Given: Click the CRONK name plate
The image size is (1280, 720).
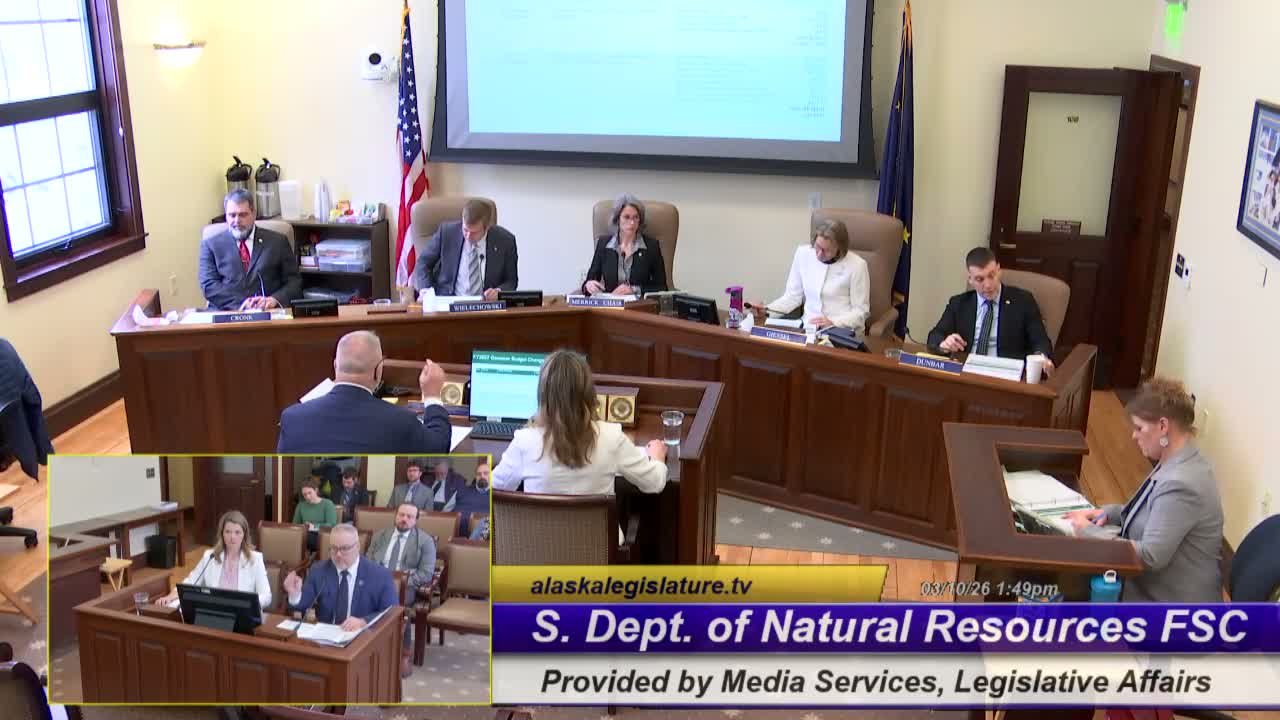Looking at the screenshot, I should [240, 318].
